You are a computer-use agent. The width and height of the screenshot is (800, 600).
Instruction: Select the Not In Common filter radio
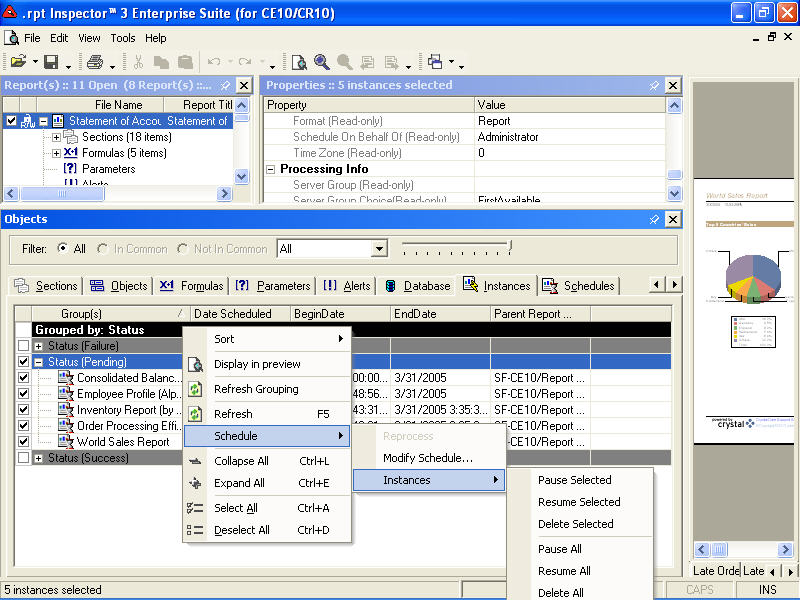pos(183,248)
